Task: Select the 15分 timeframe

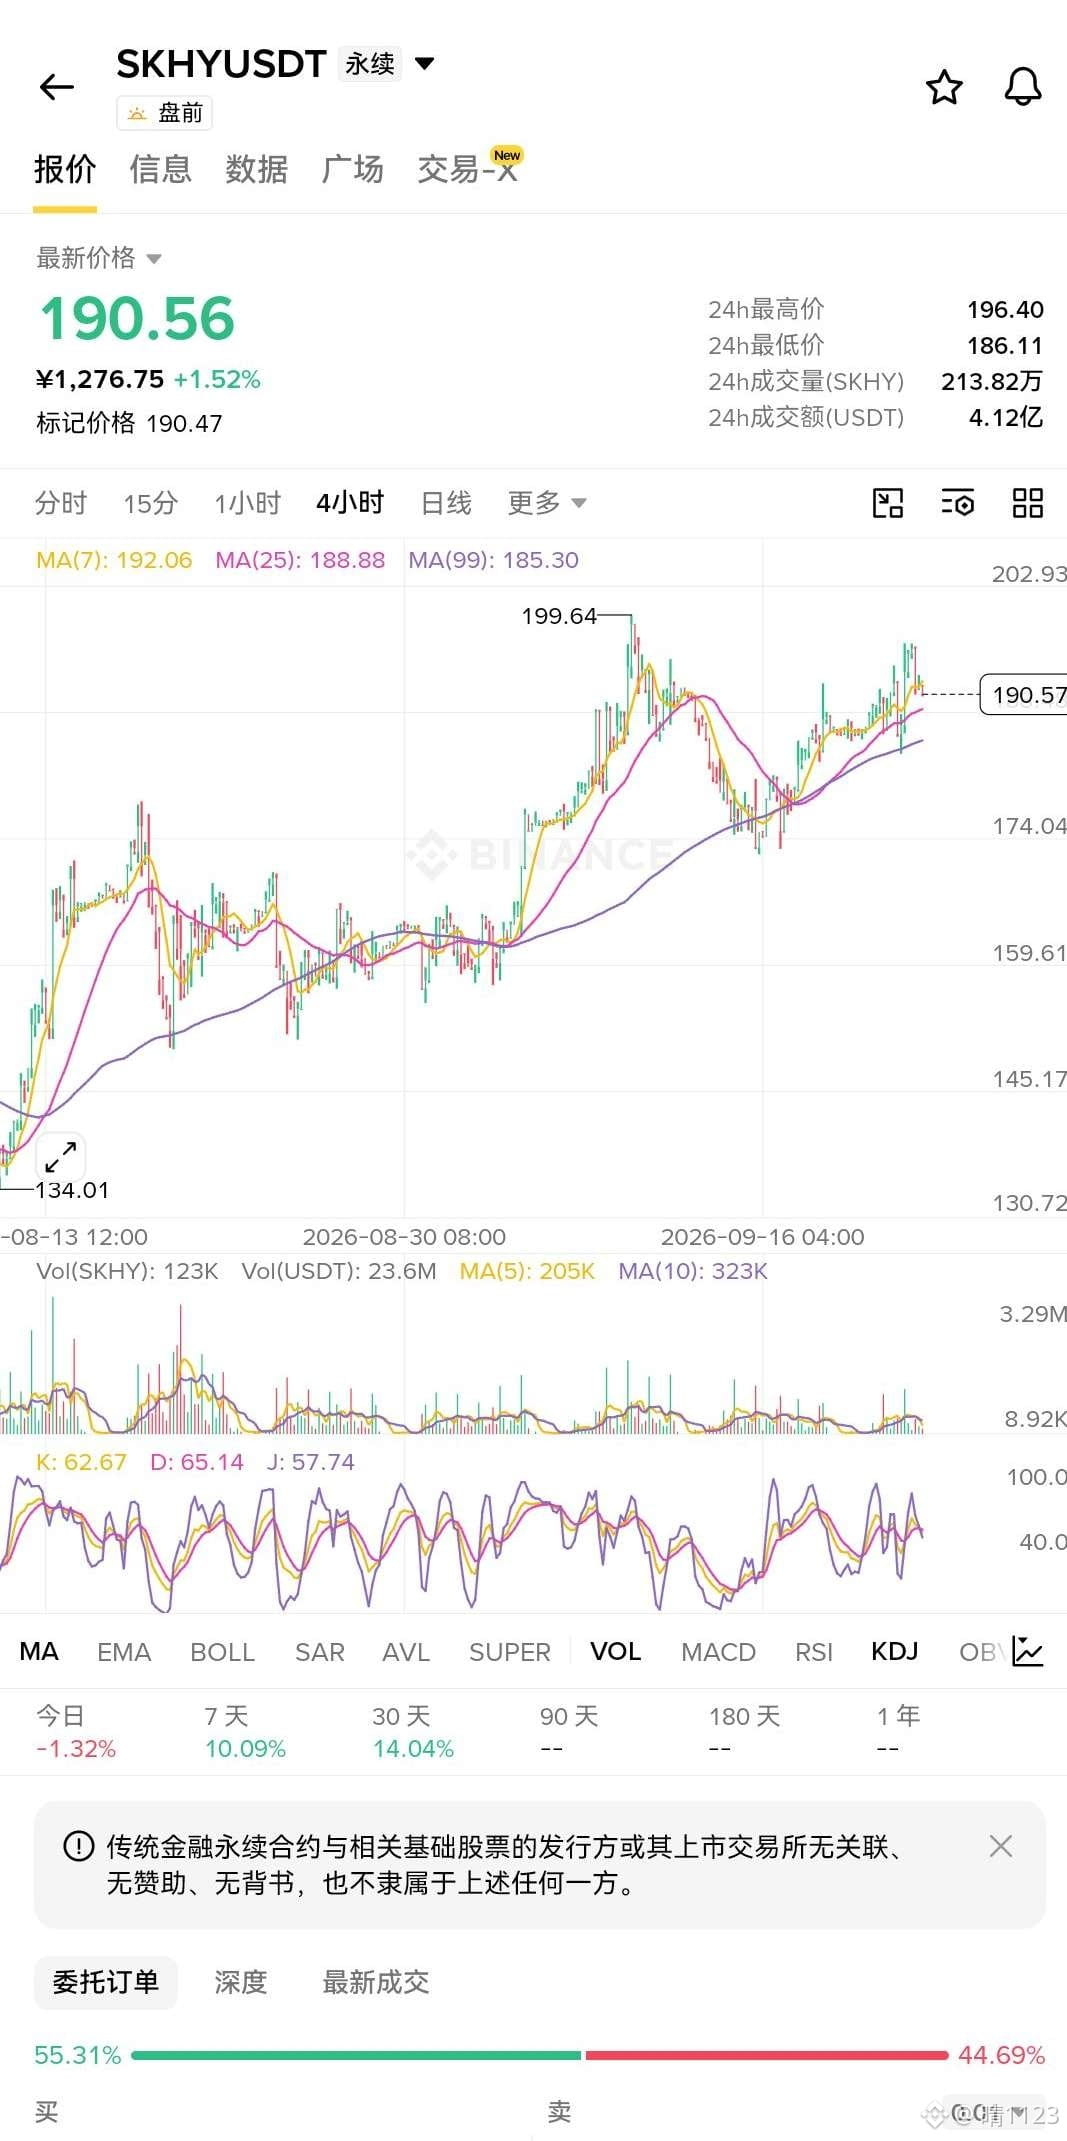Action: pos(150,503)
